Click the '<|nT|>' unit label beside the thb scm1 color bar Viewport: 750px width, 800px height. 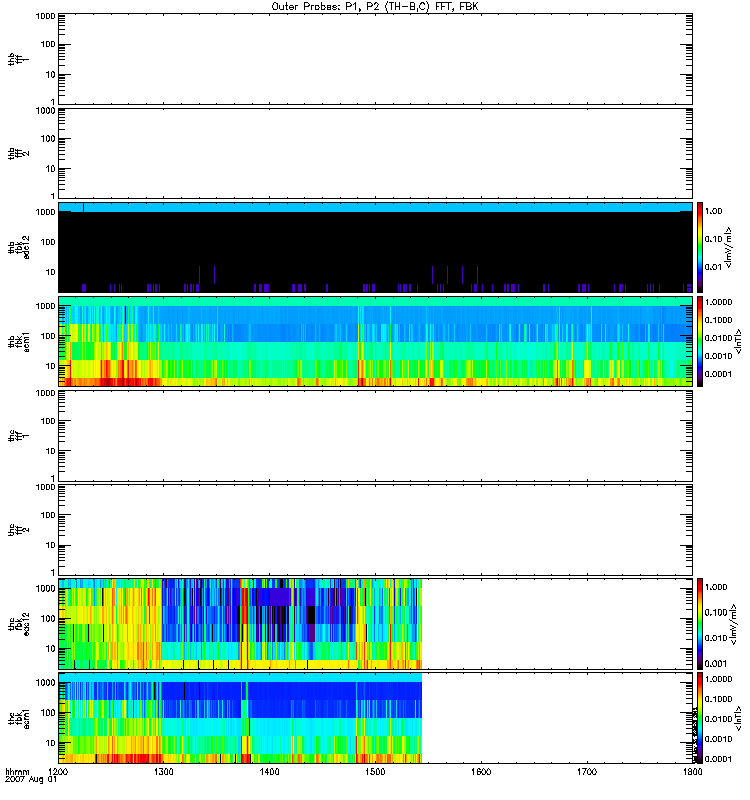[x=738, y=341]
